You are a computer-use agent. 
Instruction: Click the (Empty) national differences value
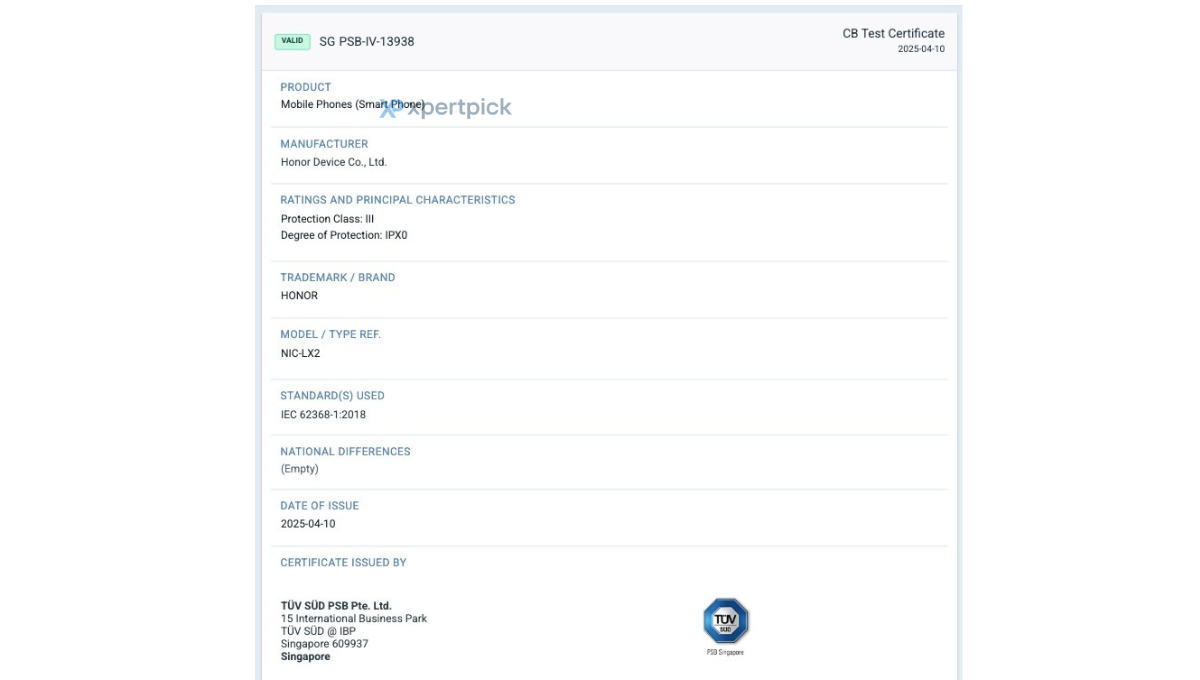pos(299,469)
